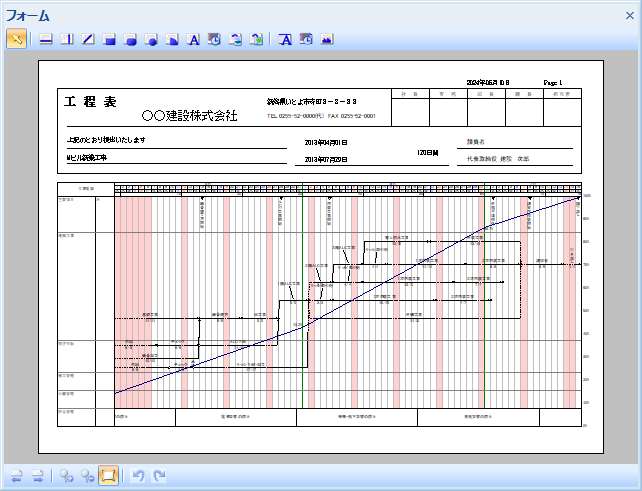
Task: Click the company address line above TEL
Action: point(312,101)
